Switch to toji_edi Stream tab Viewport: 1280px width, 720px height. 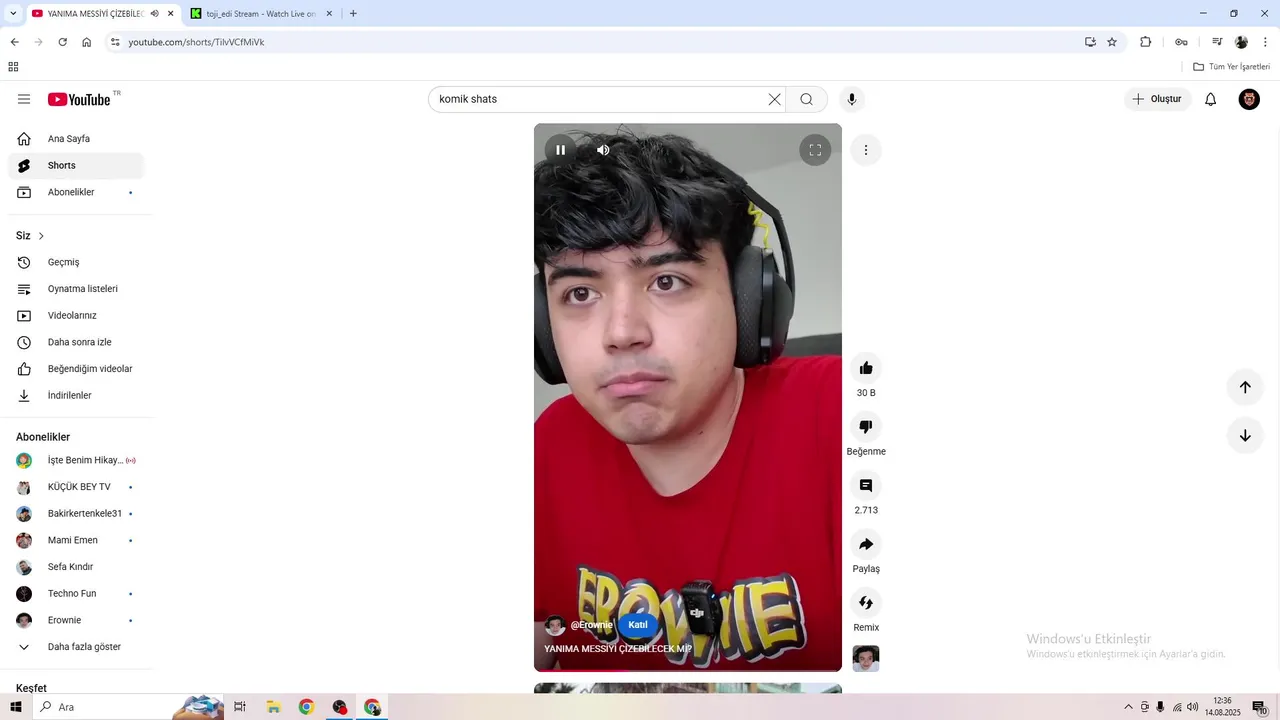point(261,14)
